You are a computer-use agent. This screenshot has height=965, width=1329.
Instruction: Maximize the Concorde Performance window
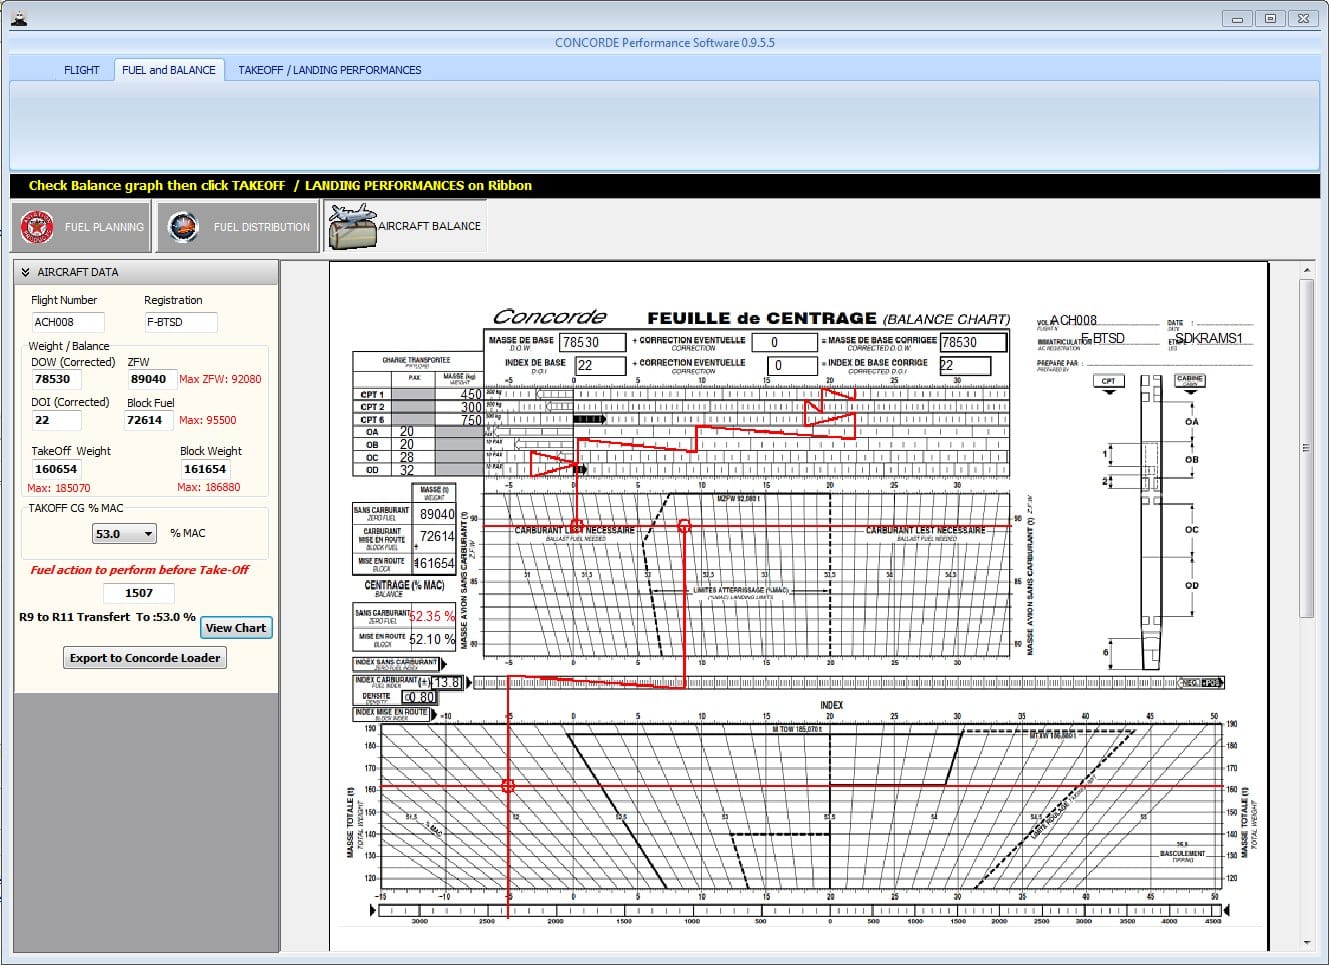coord(1269,18)
